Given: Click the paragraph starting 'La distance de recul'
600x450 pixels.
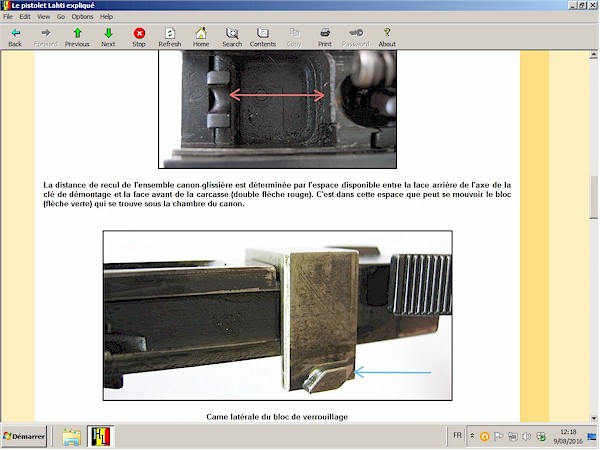Looking at the screenshot, I should pyautogui.click(x=277, y=194).
